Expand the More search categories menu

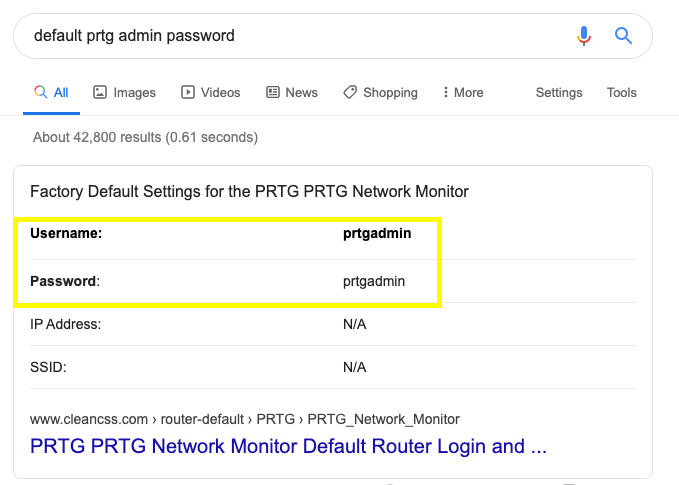(x=468, y=93)
